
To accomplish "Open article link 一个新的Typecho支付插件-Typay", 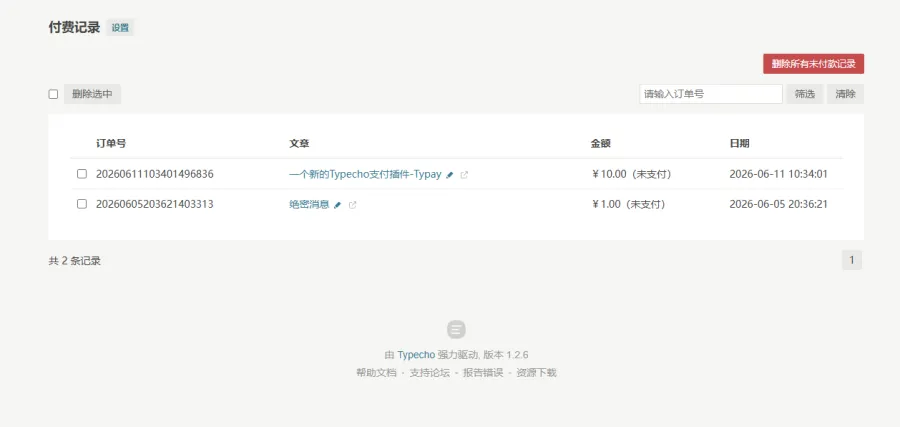I will (x=365, y=174).
